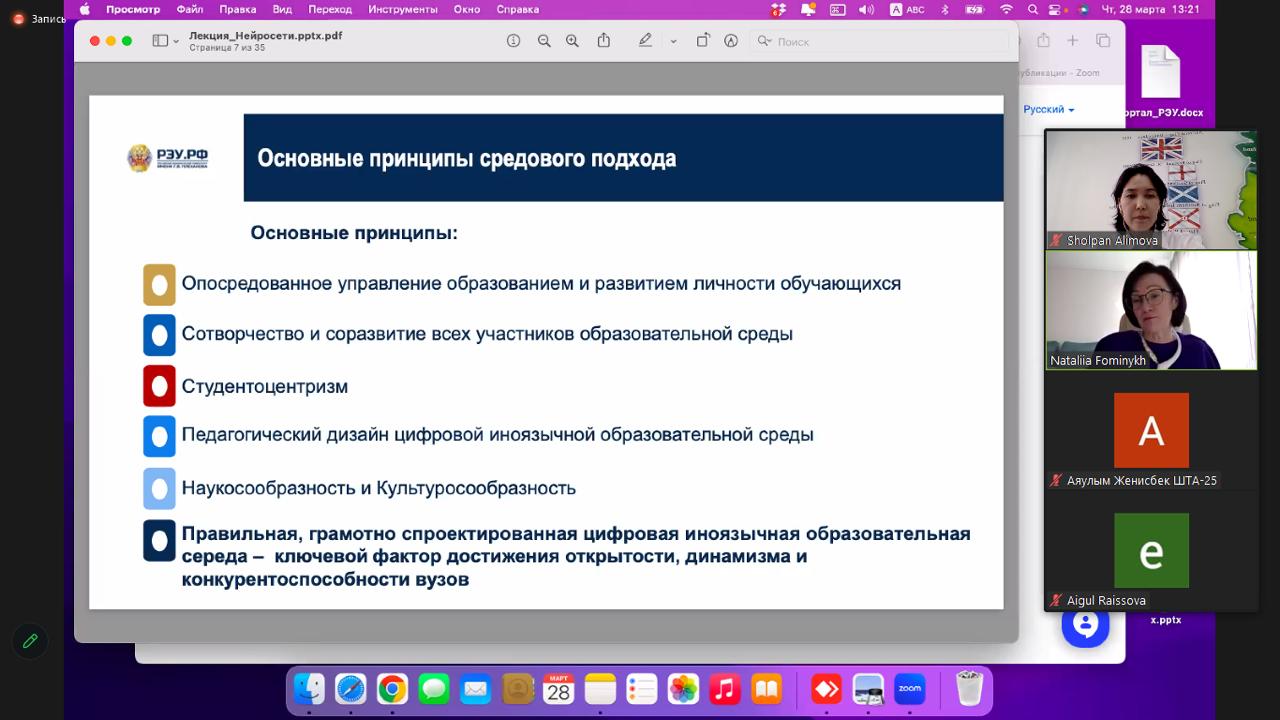Viewport: 1280px width, 720px height.
Task: Activate the markup pen highlight tool
Action: coord(645,41)
